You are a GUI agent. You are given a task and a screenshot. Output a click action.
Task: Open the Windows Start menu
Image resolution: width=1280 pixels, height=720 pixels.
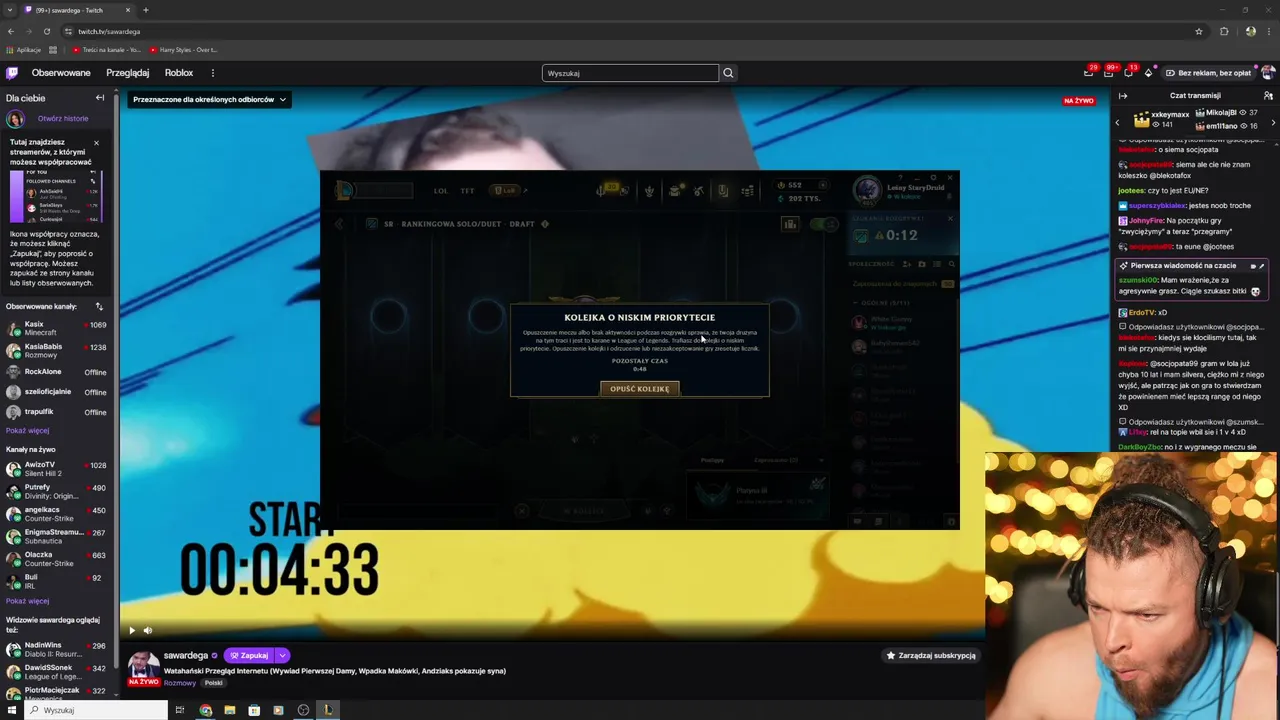(11, 710)
